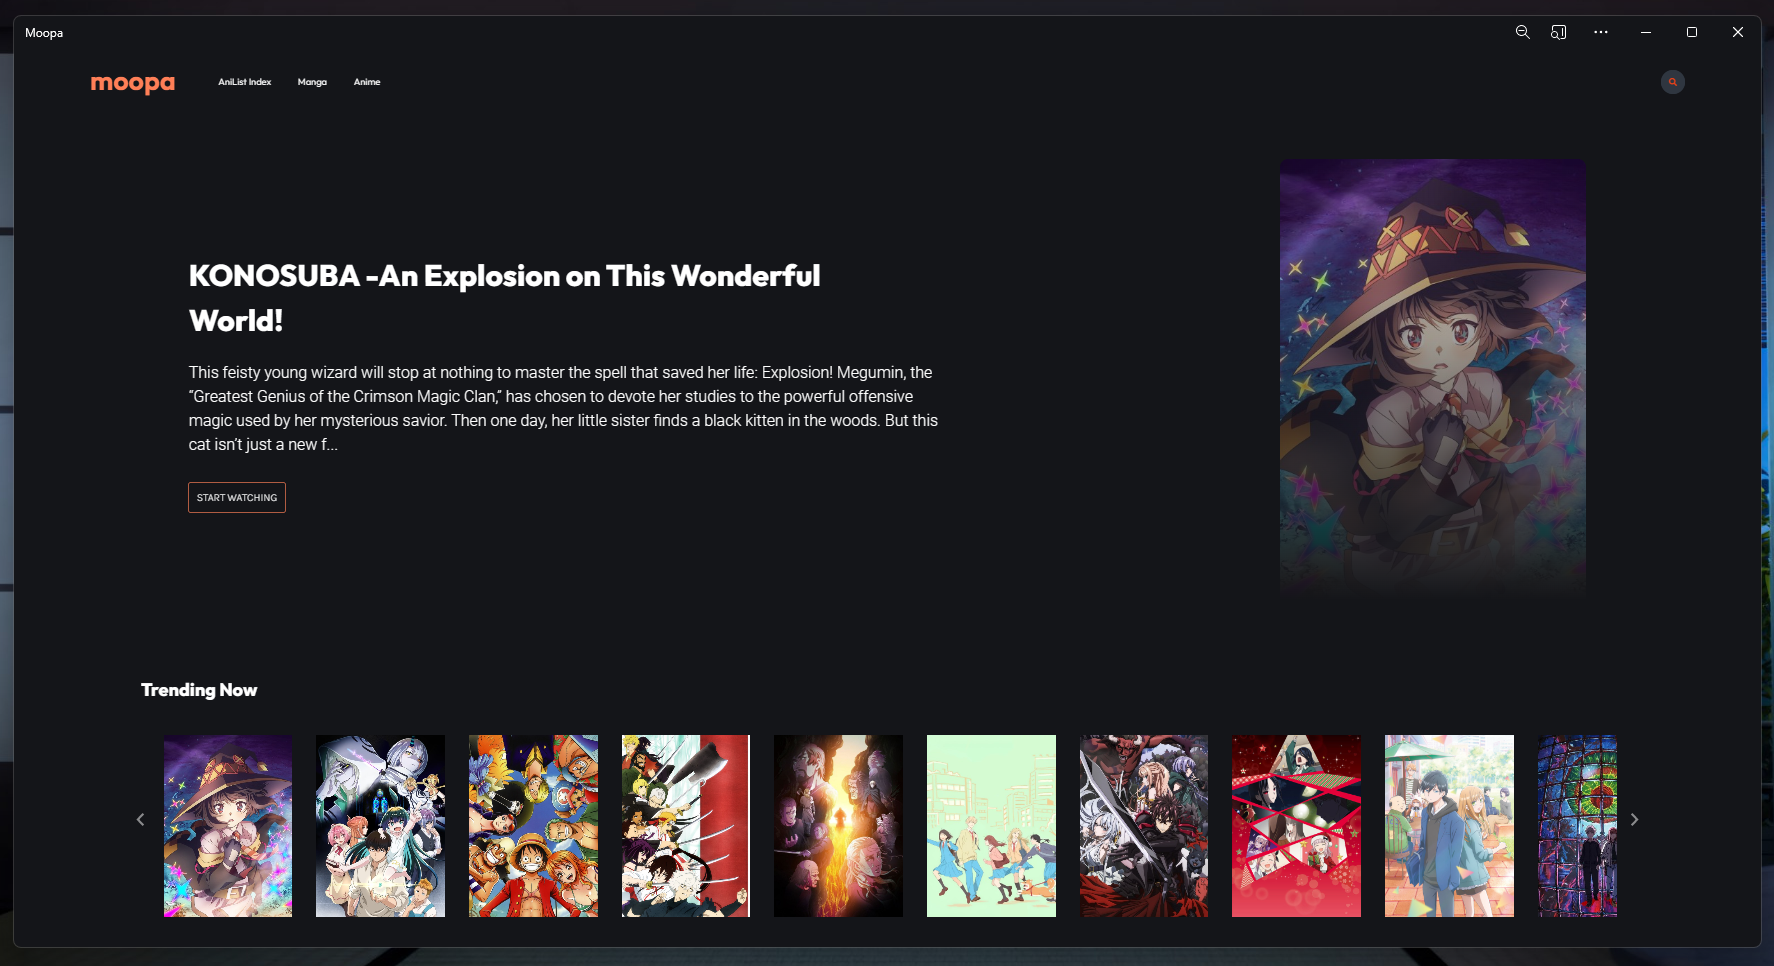Open the second trending anime poster
The width and height of the screenshot is (1774, 966).
tap(380, 826)
